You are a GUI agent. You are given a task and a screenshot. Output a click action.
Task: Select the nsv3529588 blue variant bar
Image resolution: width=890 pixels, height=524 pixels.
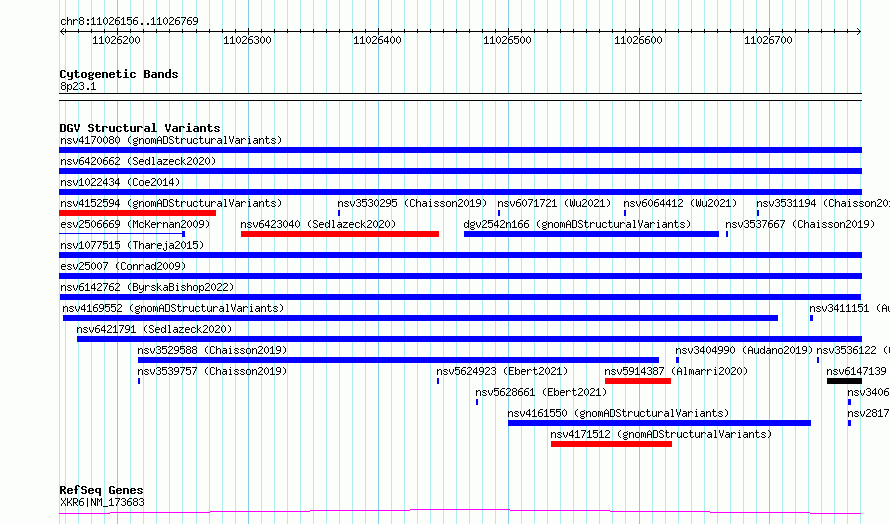click(x=398, y=360)
